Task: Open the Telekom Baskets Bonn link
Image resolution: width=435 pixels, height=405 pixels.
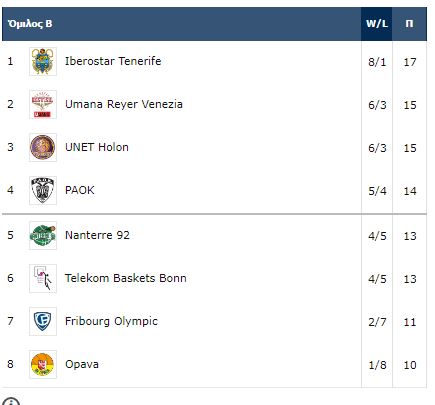Action: [126, 278]
